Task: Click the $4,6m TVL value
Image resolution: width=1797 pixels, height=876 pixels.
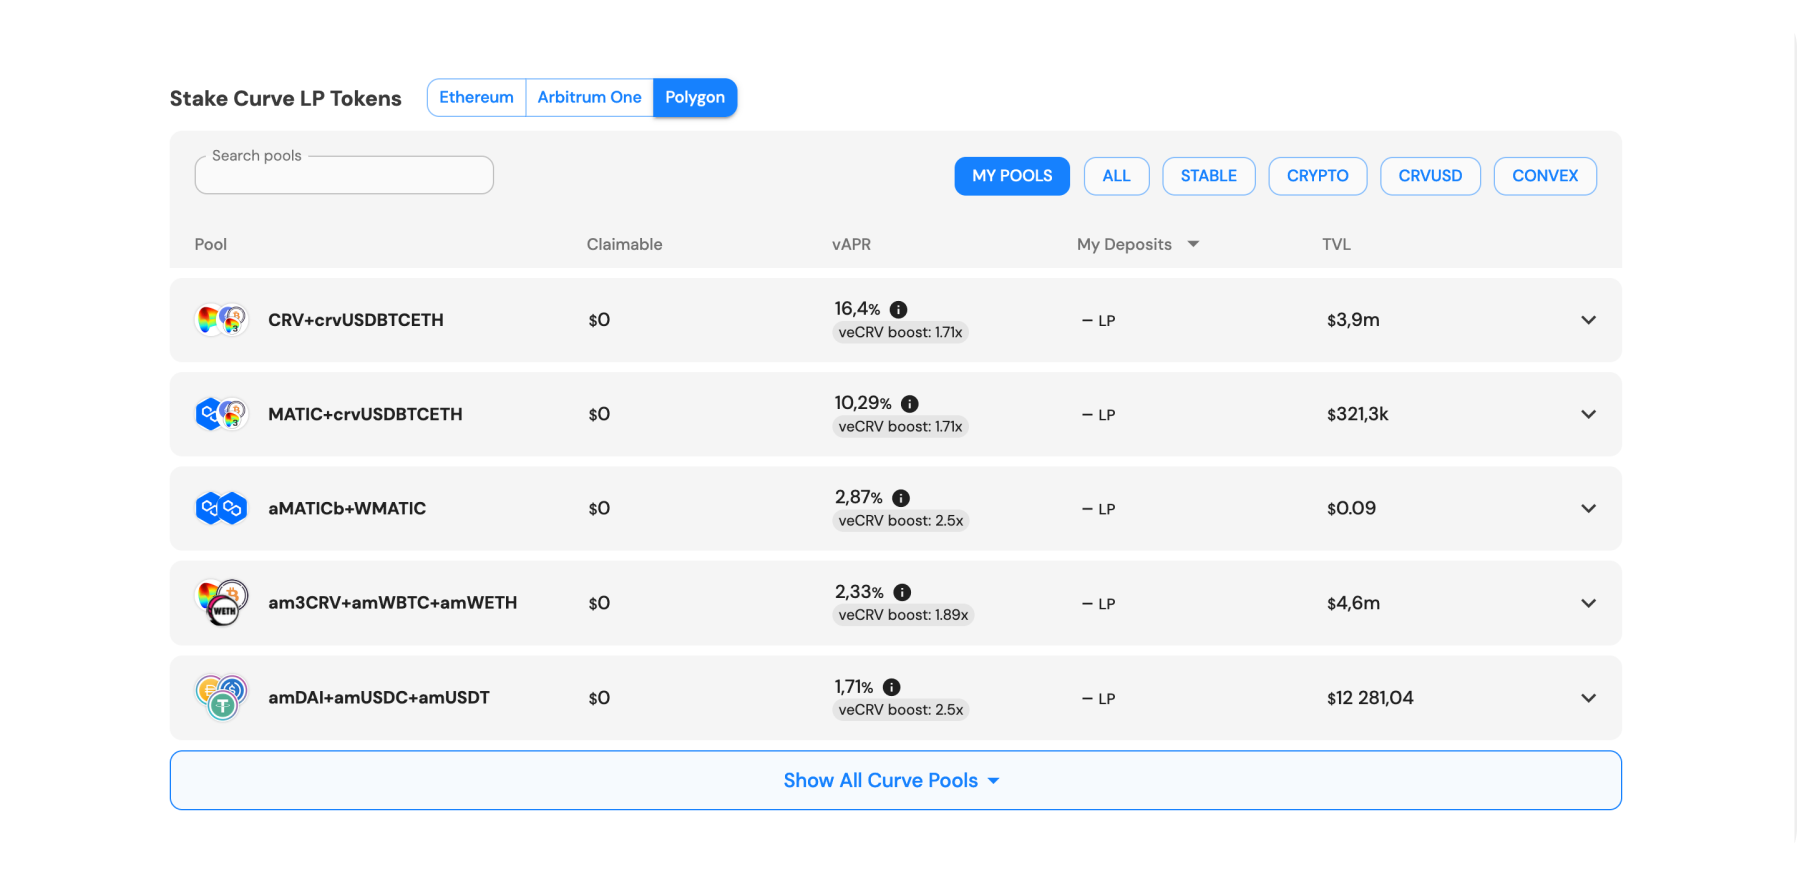Action: point(1353,603)
